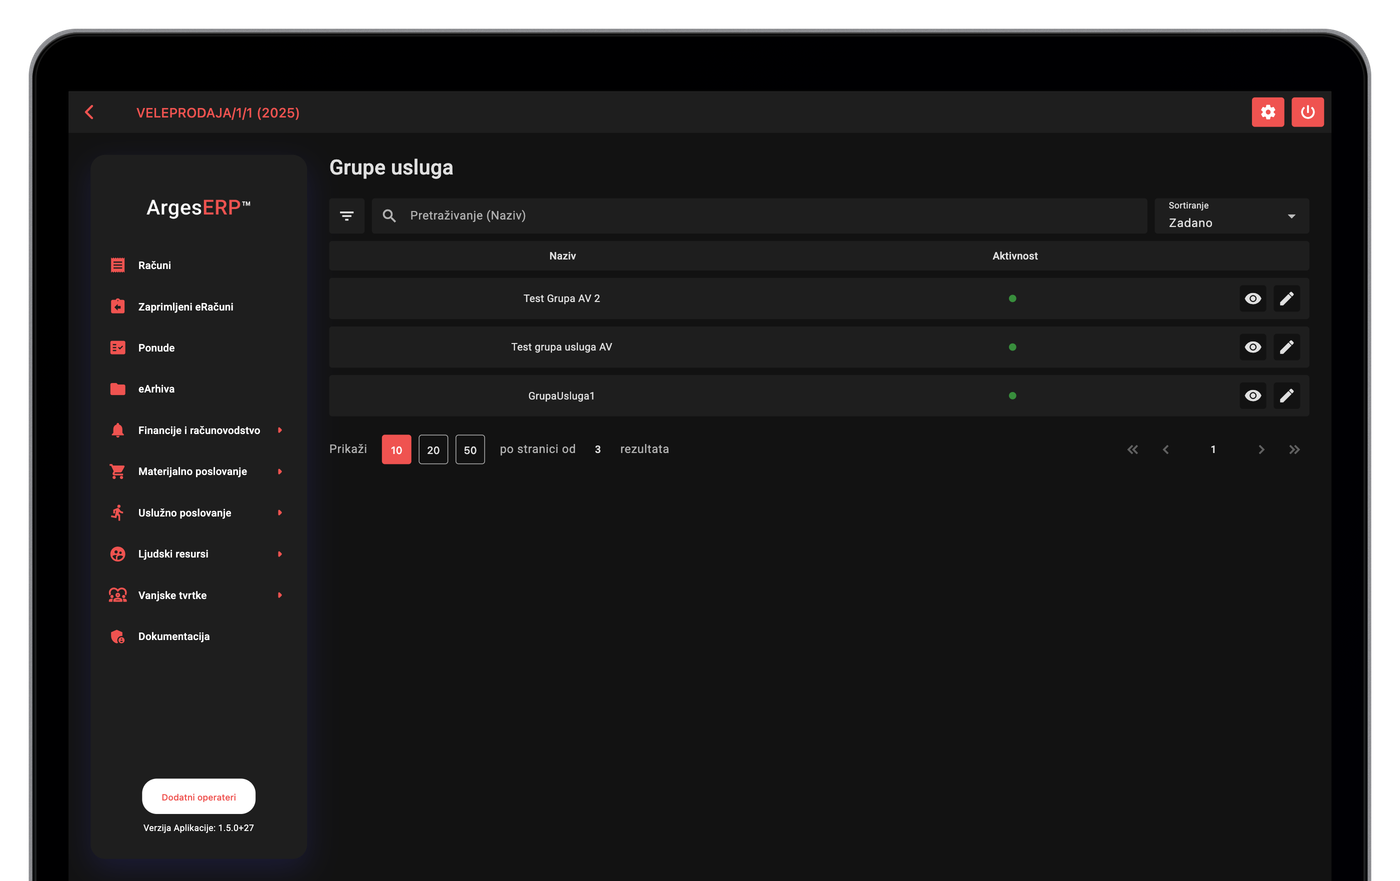Open the Sortiranje Zadano dropdown
Image resolution: width=1400 pixels, height=881 pixels.
(x=1232, y=216)
